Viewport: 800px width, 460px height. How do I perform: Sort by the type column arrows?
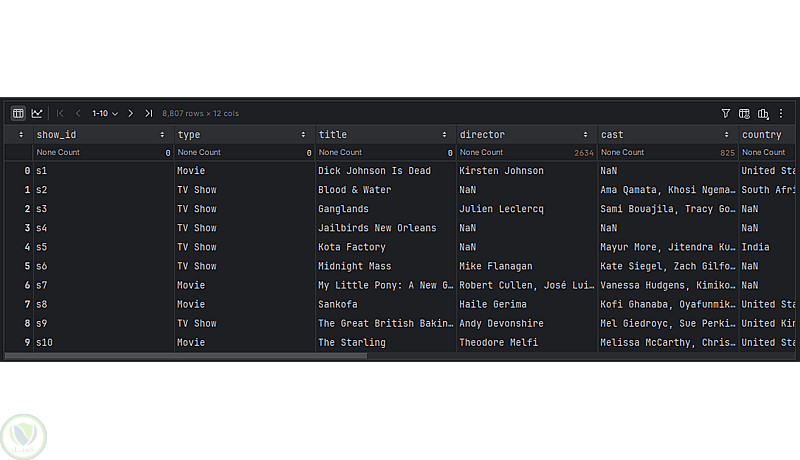[304, 134]
